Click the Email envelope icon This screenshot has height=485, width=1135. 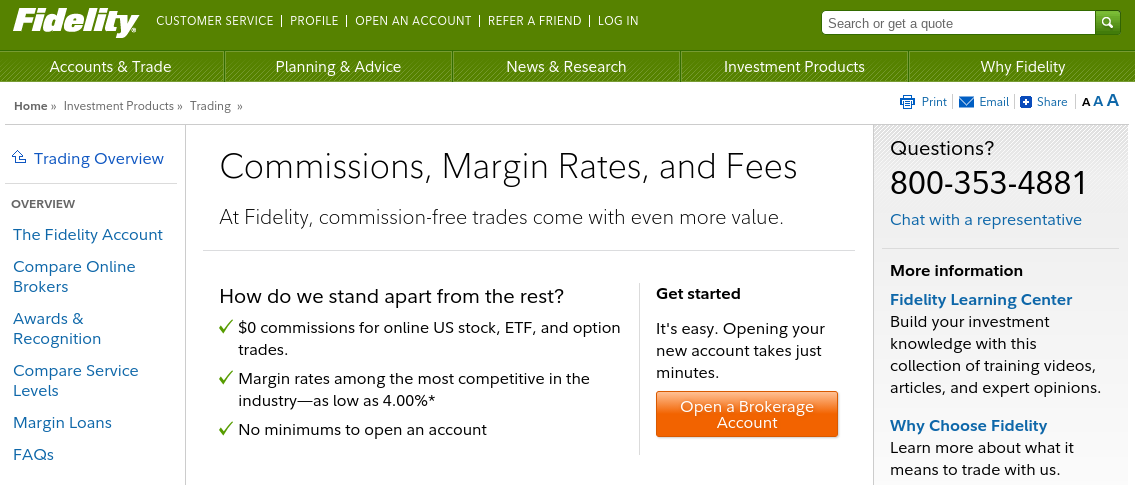pos(966,102)
